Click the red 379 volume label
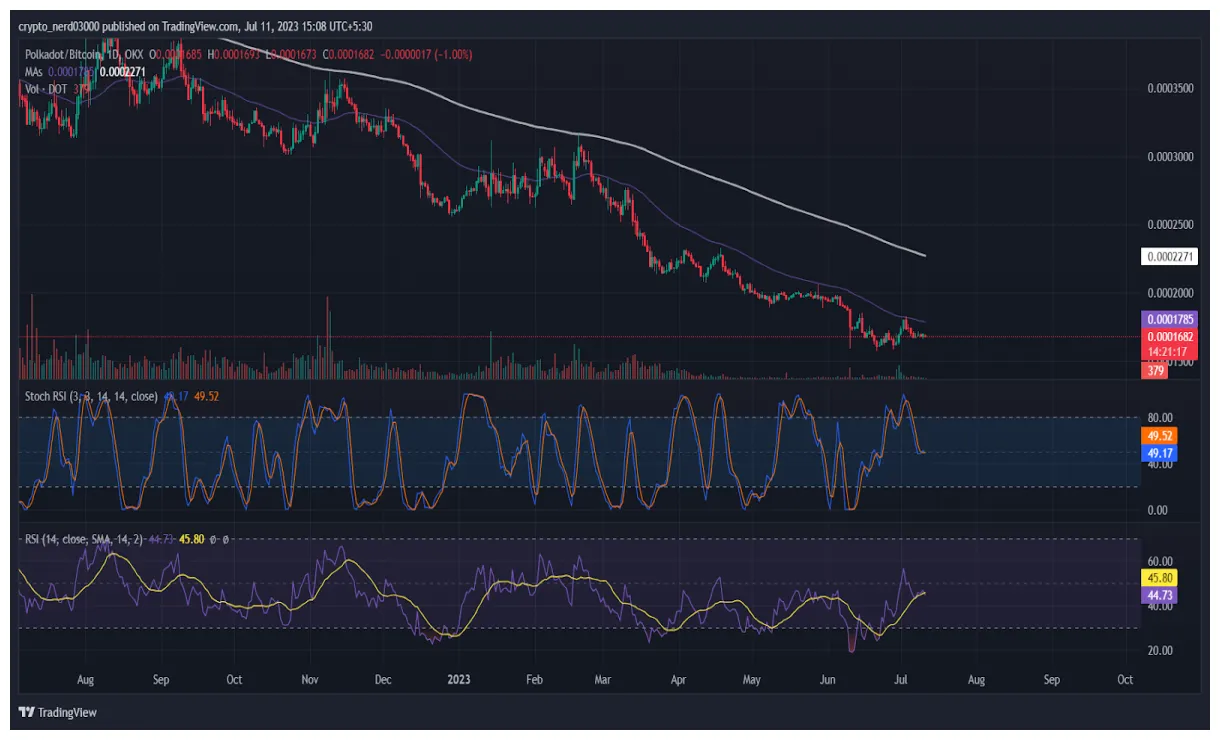 tap(1152, 371)
